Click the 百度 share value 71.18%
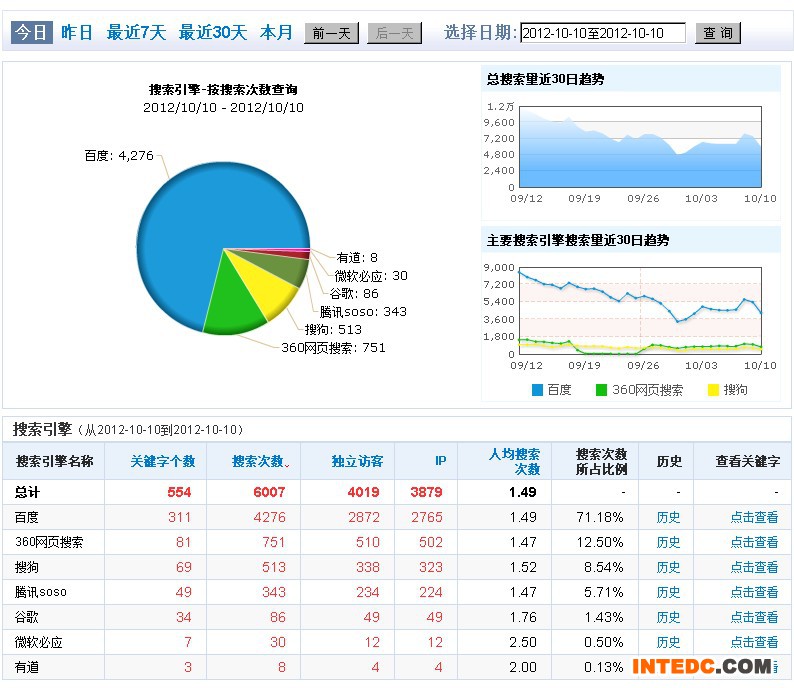794x688 pixels. point(600,517)
